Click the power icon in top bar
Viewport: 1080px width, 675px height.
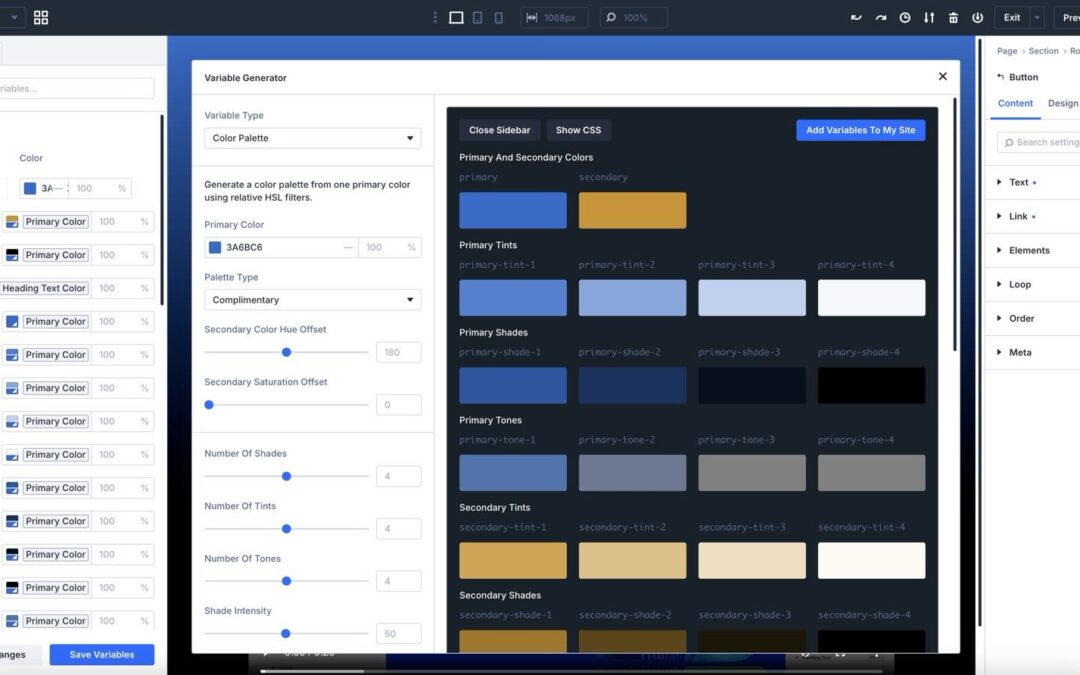point(977,17)
